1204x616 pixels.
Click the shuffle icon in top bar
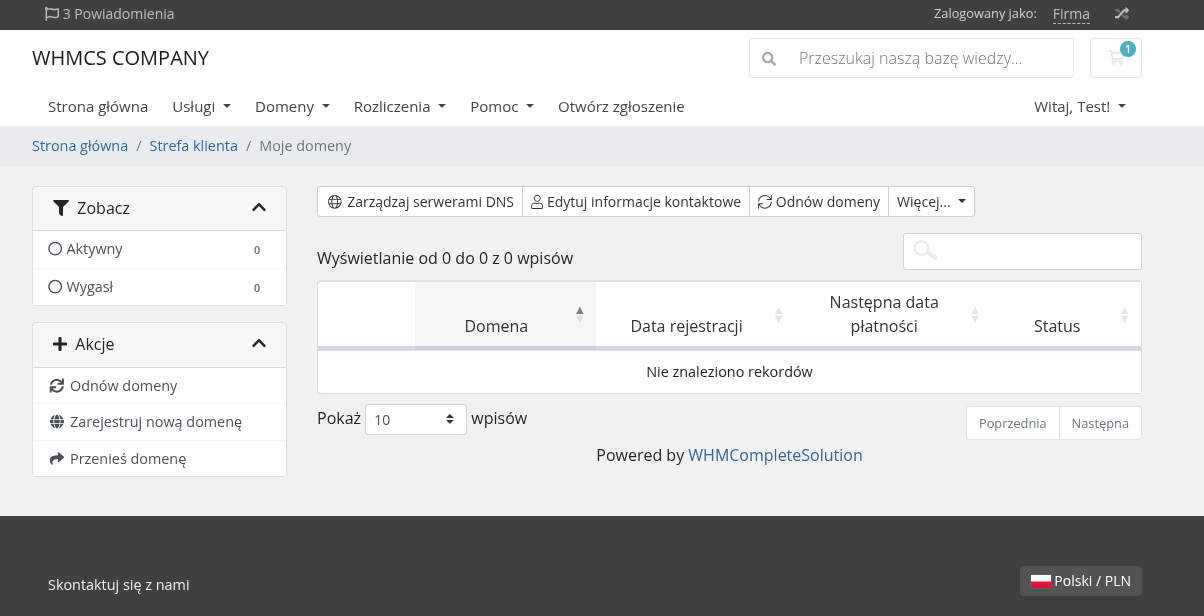click(x=1122, y=14)
